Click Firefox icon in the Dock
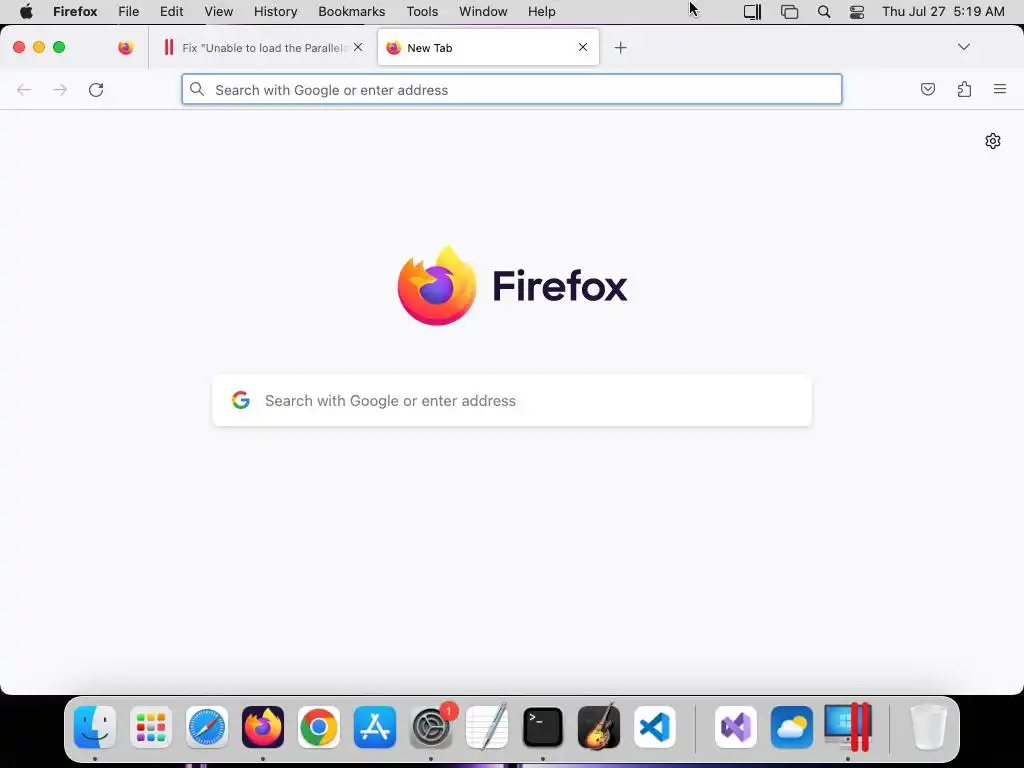 tap(263, 727)
